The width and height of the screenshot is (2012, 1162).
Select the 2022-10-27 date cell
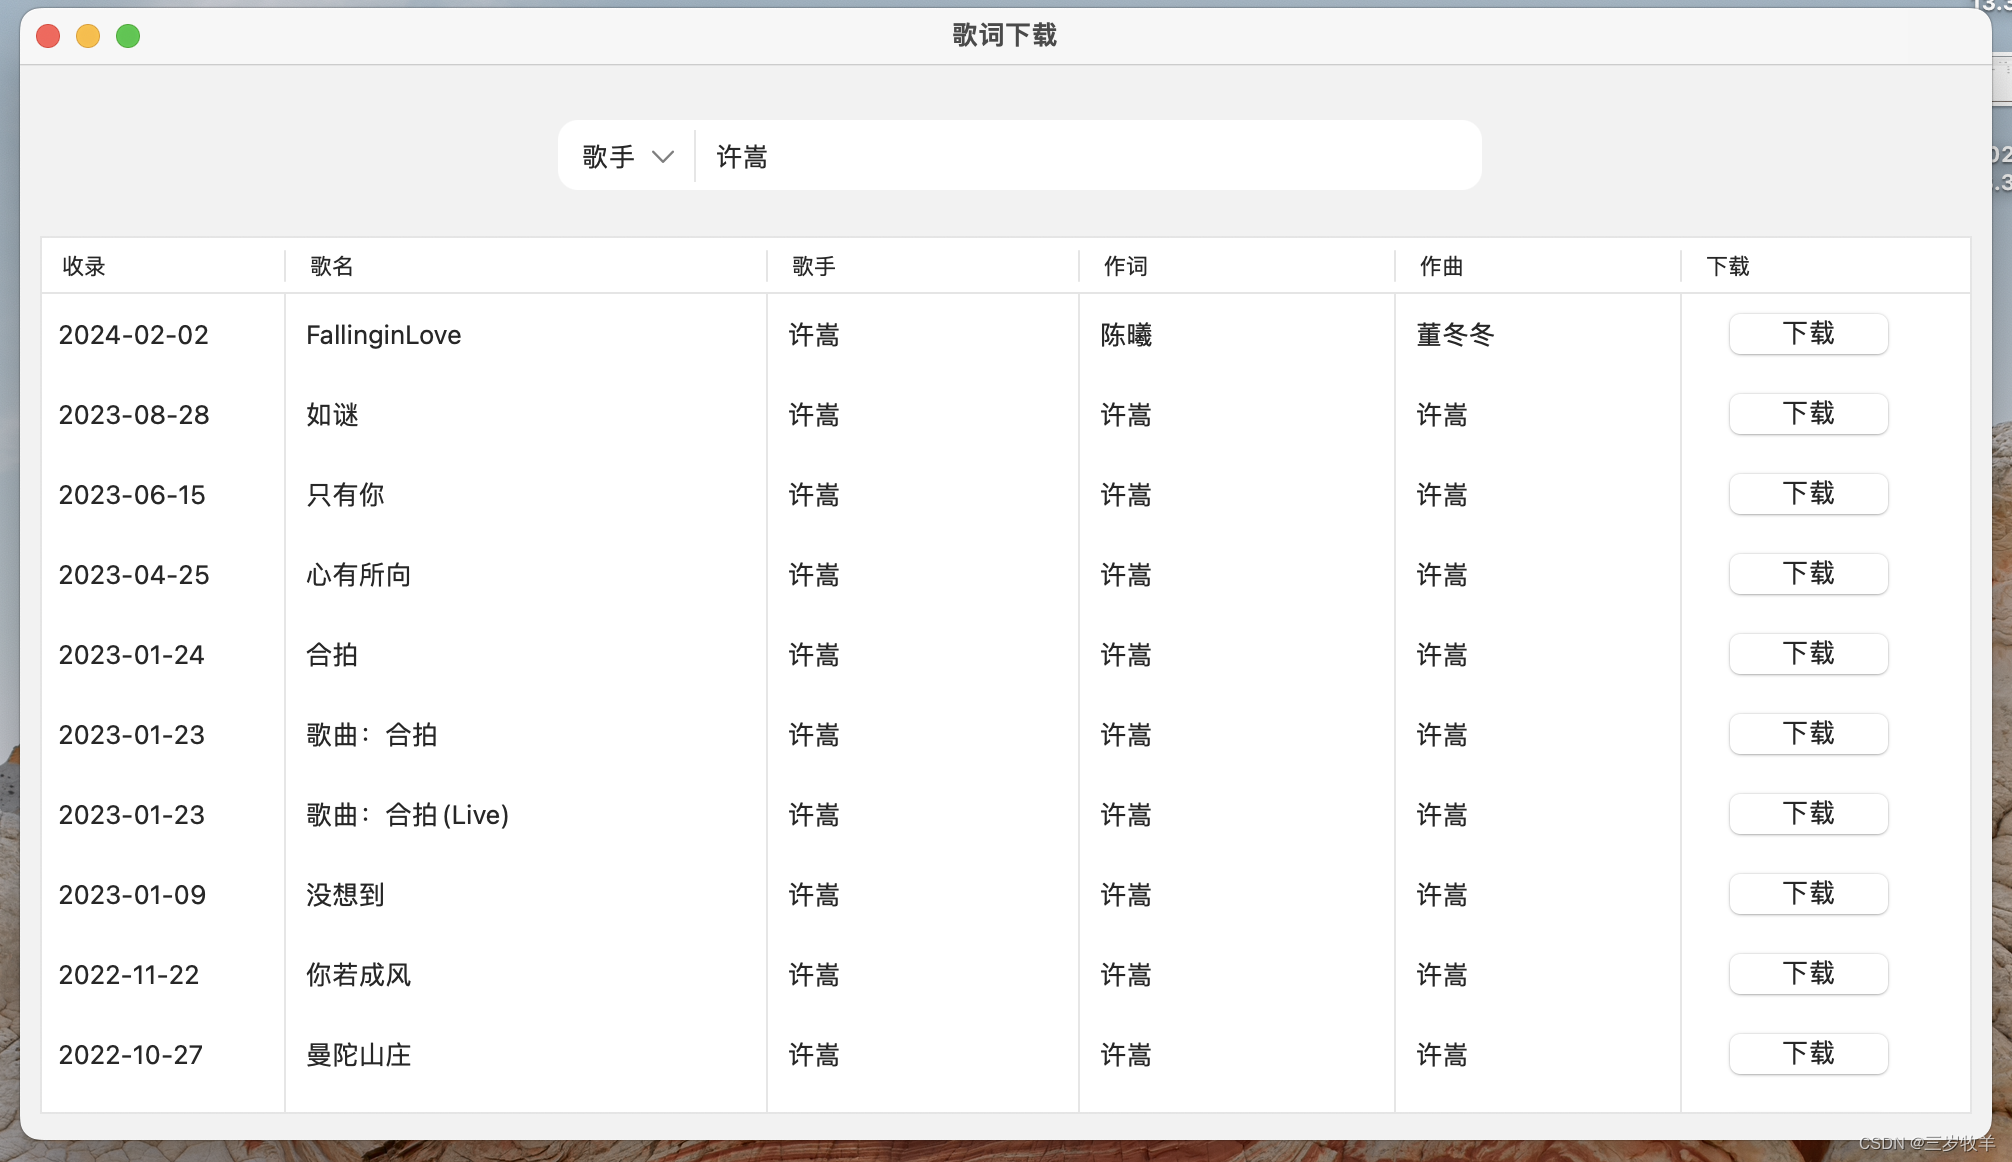coord(131,1055)
